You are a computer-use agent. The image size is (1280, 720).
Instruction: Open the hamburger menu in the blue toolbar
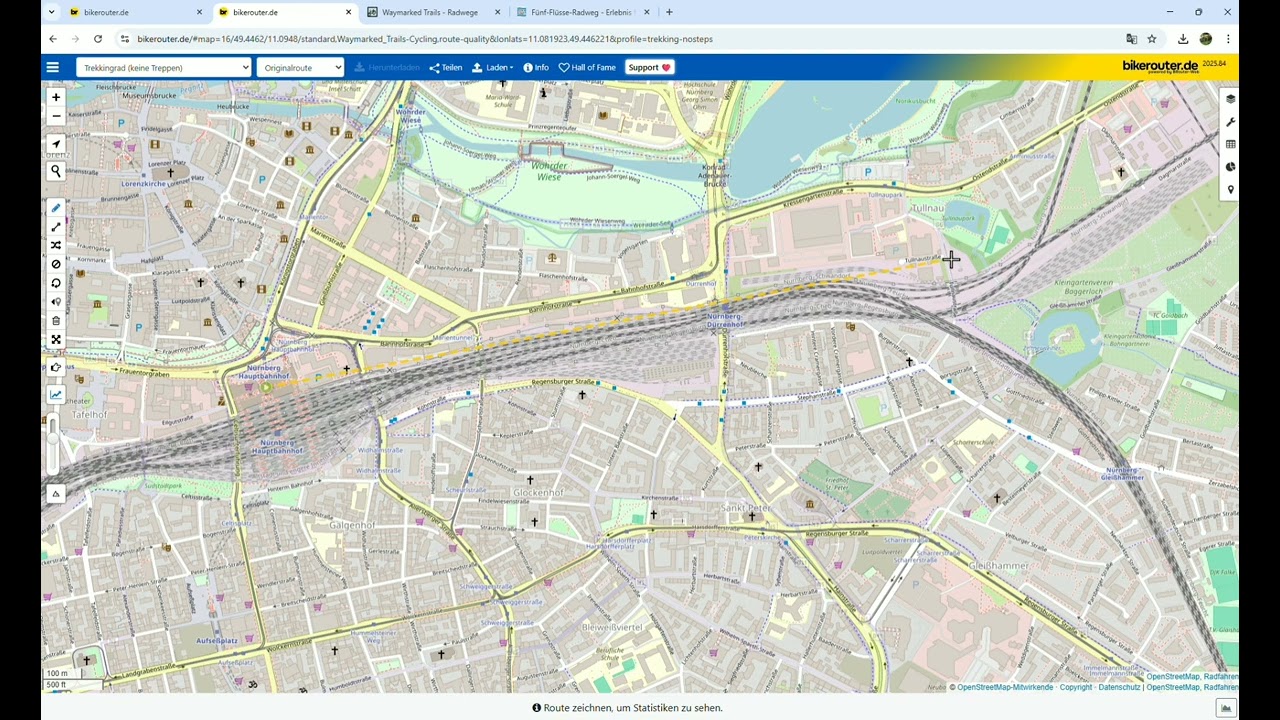(53, 67)
